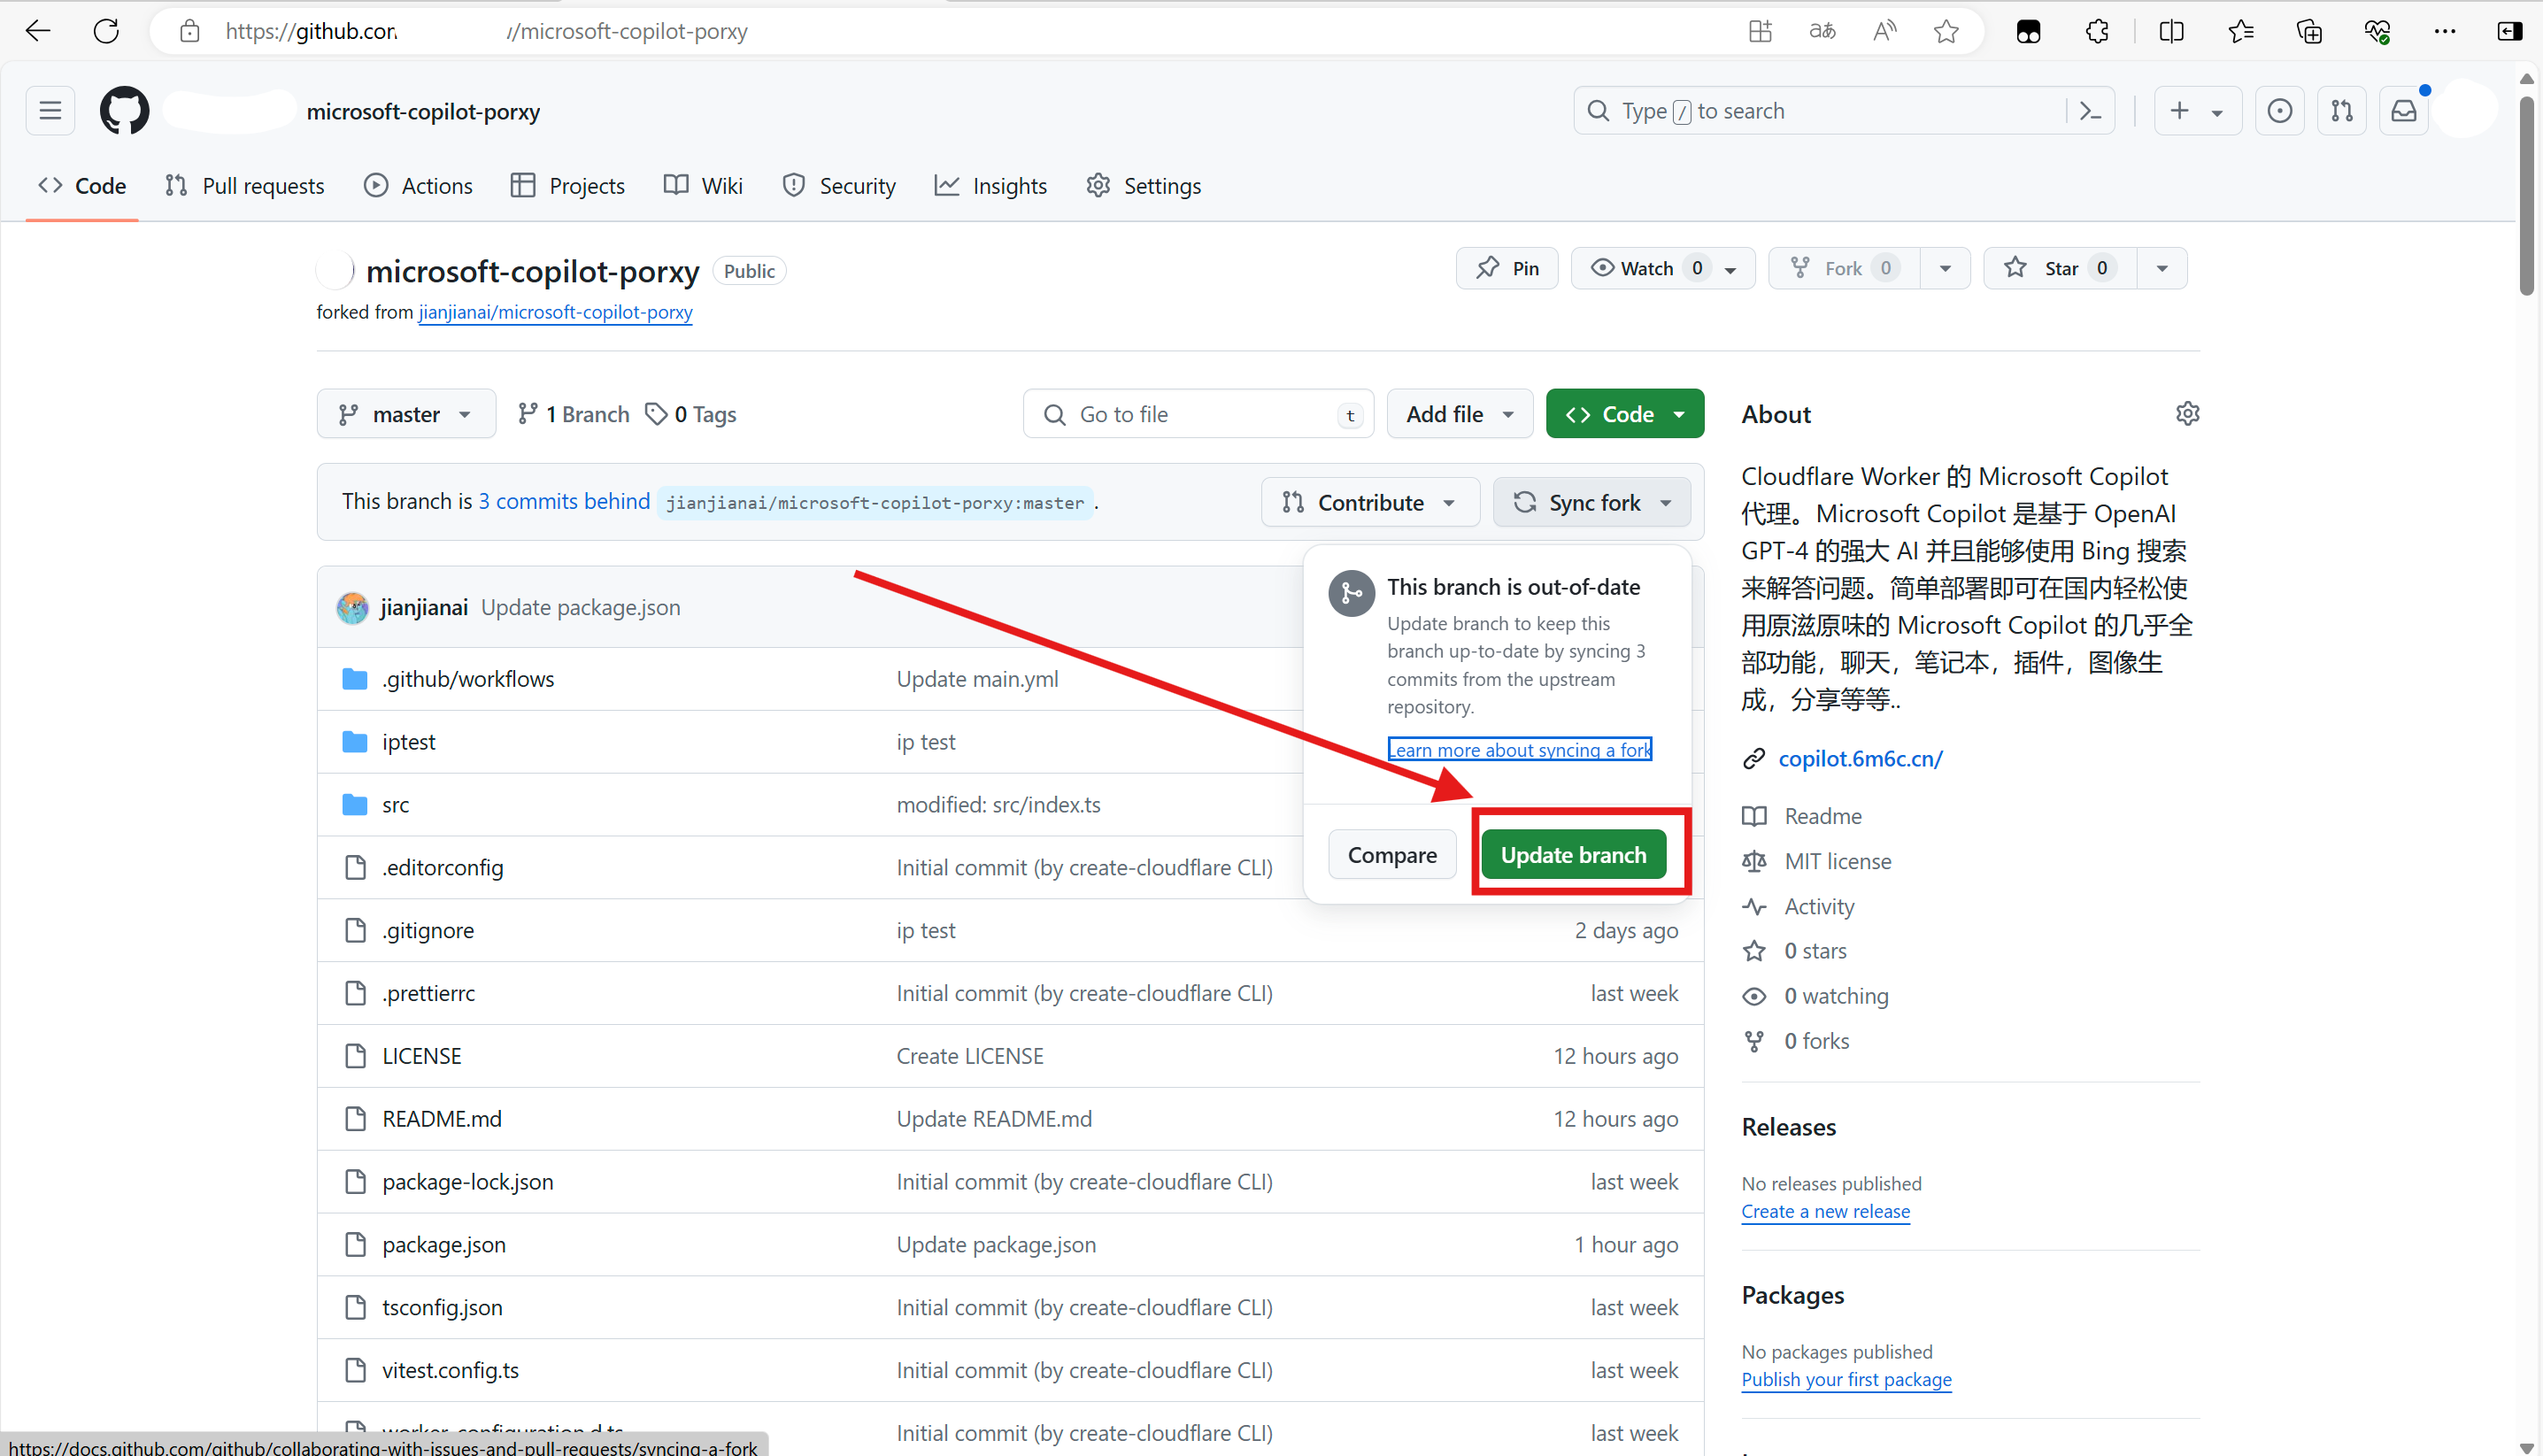Open the command palette icon

[2091, 111]
